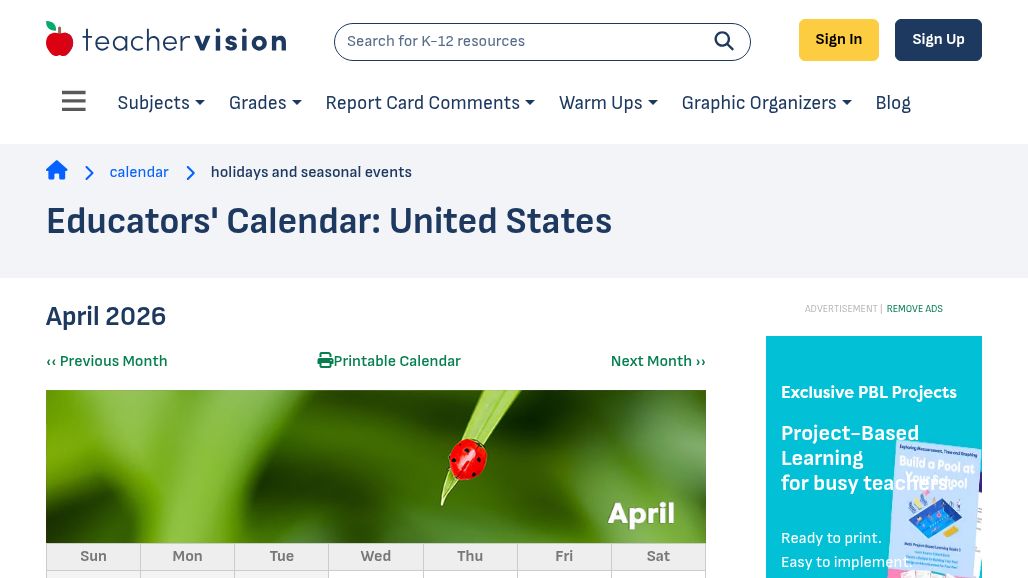Click the April ladybug banner image
The height and width of the screenshot is (578, 1028).
click(x=376, y=466)
